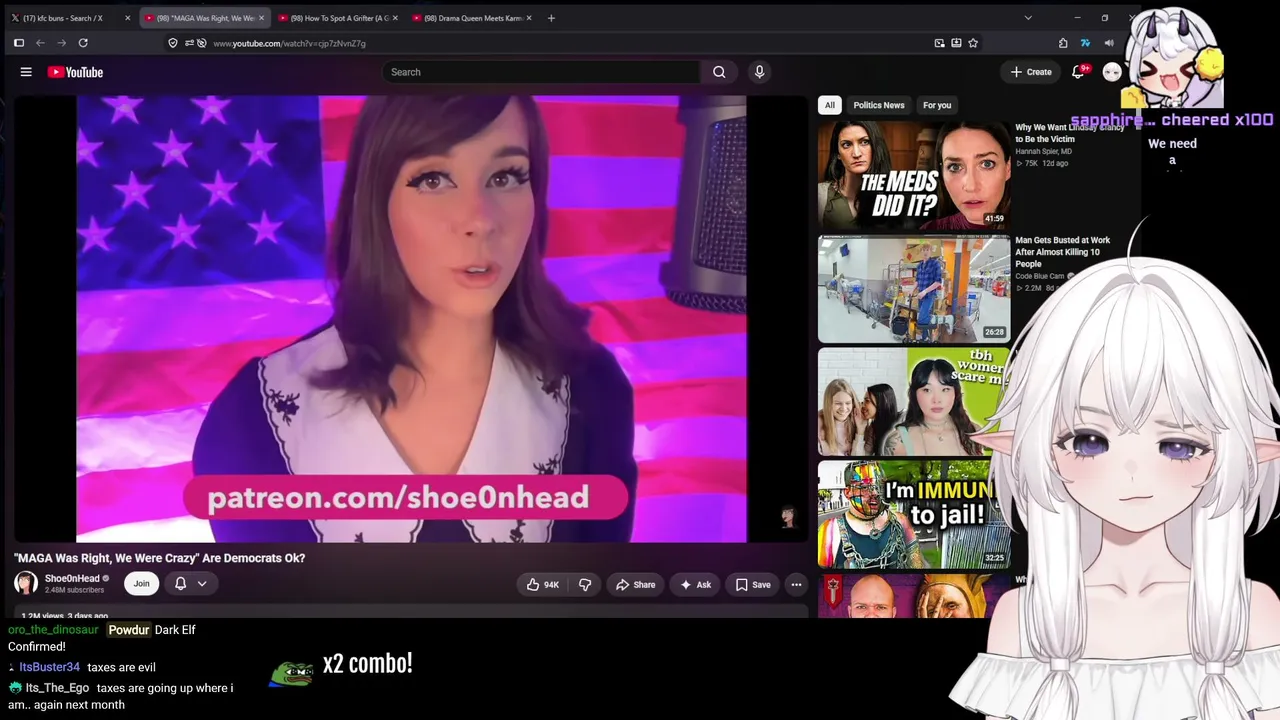Image resolution: width=1280 pixels, height=720 pixels.
Task: Close the 'kfc buns - Search / X' tab
Action: (127, 18)
